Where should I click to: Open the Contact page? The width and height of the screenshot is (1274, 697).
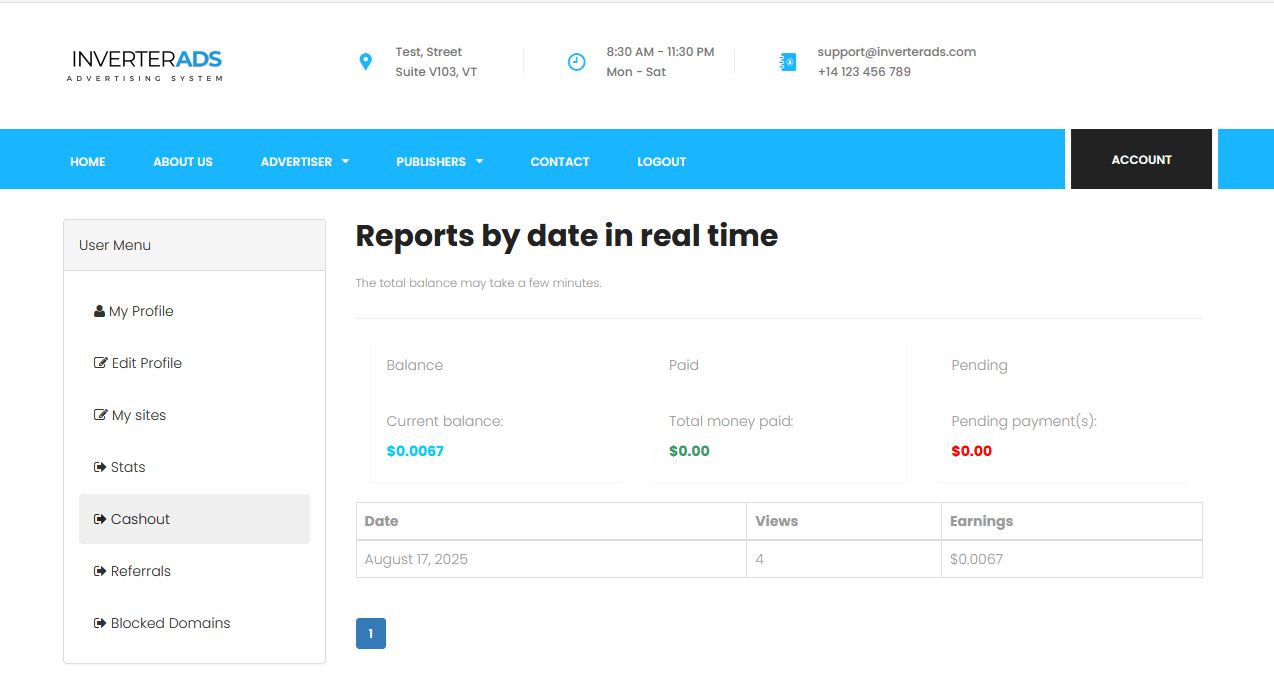pyautogui.click(x=559, y=161)
